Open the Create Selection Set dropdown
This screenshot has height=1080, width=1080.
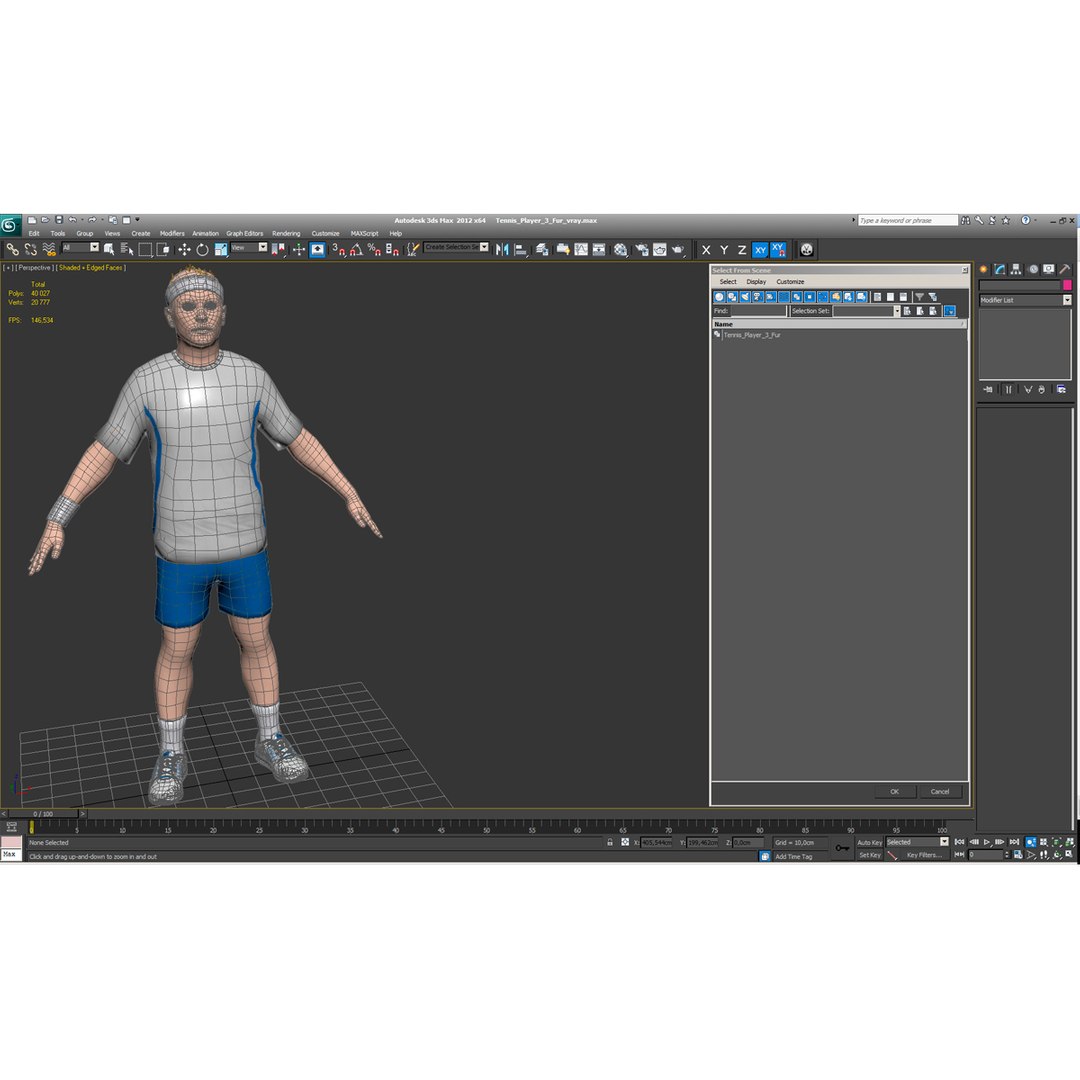pos(484,247)
